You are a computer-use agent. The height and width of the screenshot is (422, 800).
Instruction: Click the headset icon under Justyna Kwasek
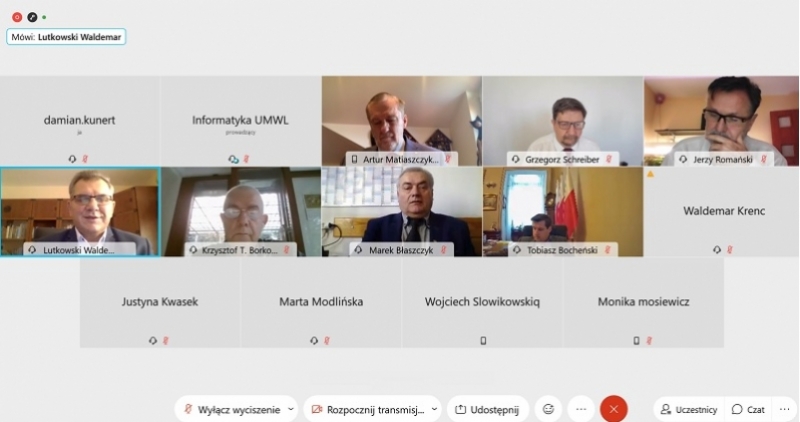coord(153,341)
